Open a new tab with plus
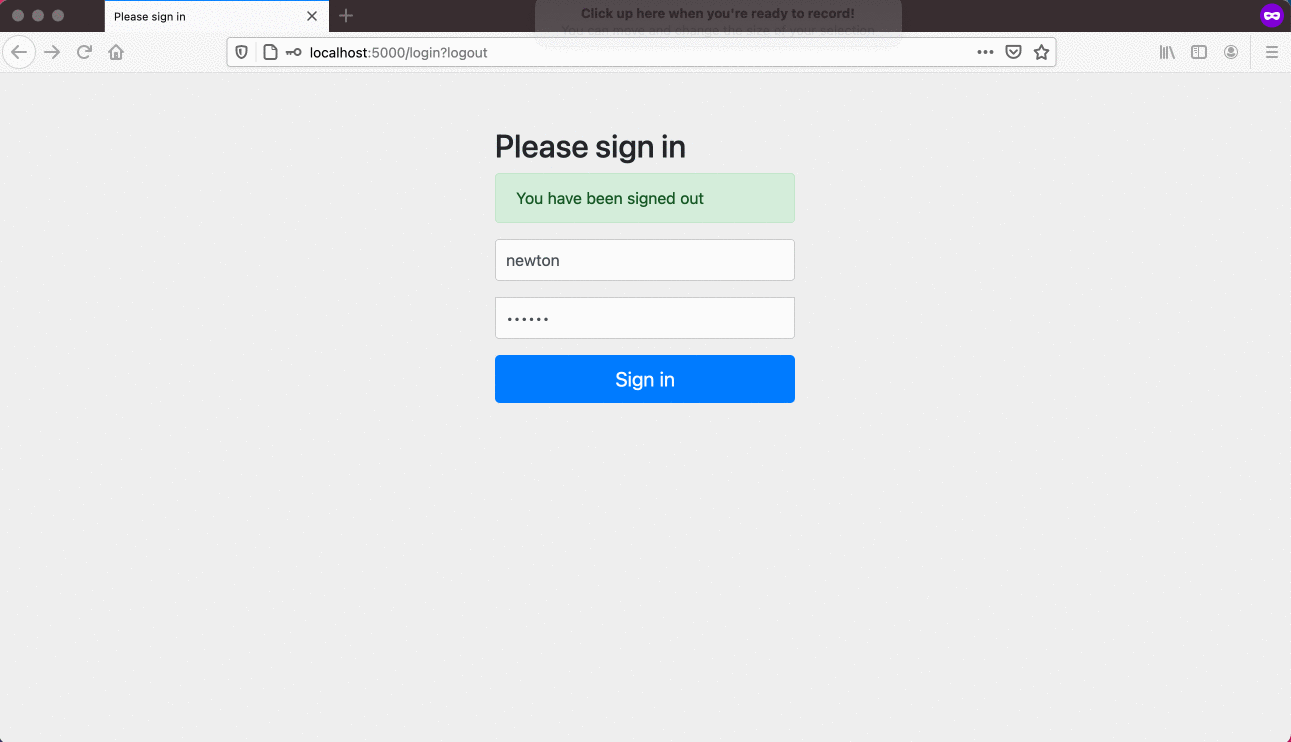The image size is (1291, 742). pos(346,16)
